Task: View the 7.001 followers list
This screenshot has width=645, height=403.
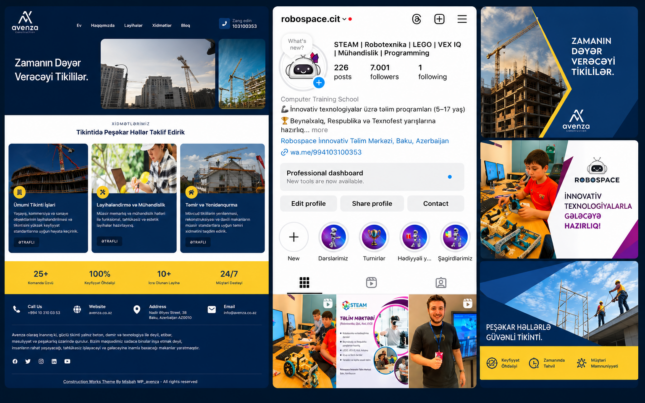Action: [384, 72]
